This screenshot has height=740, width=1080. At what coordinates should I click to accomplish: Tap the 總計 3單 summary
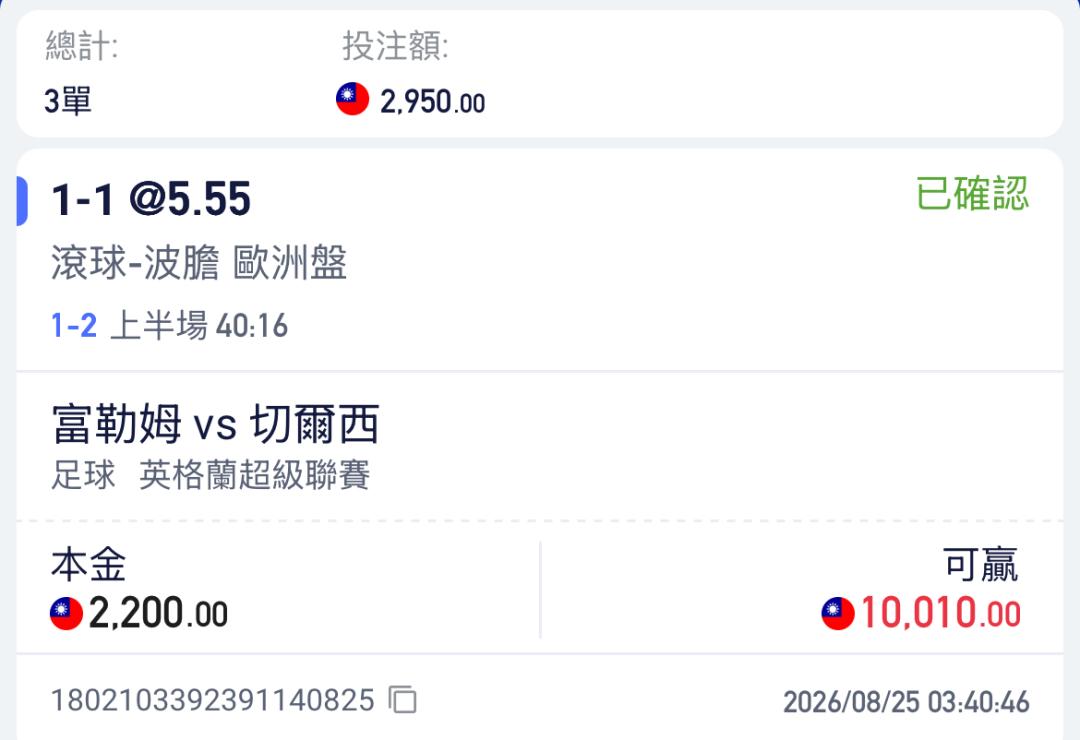tap(81, 74)
